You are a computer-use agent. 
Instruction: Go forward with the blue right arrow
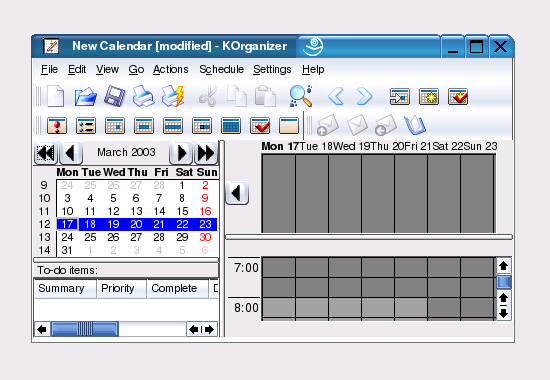coord(364,96)
